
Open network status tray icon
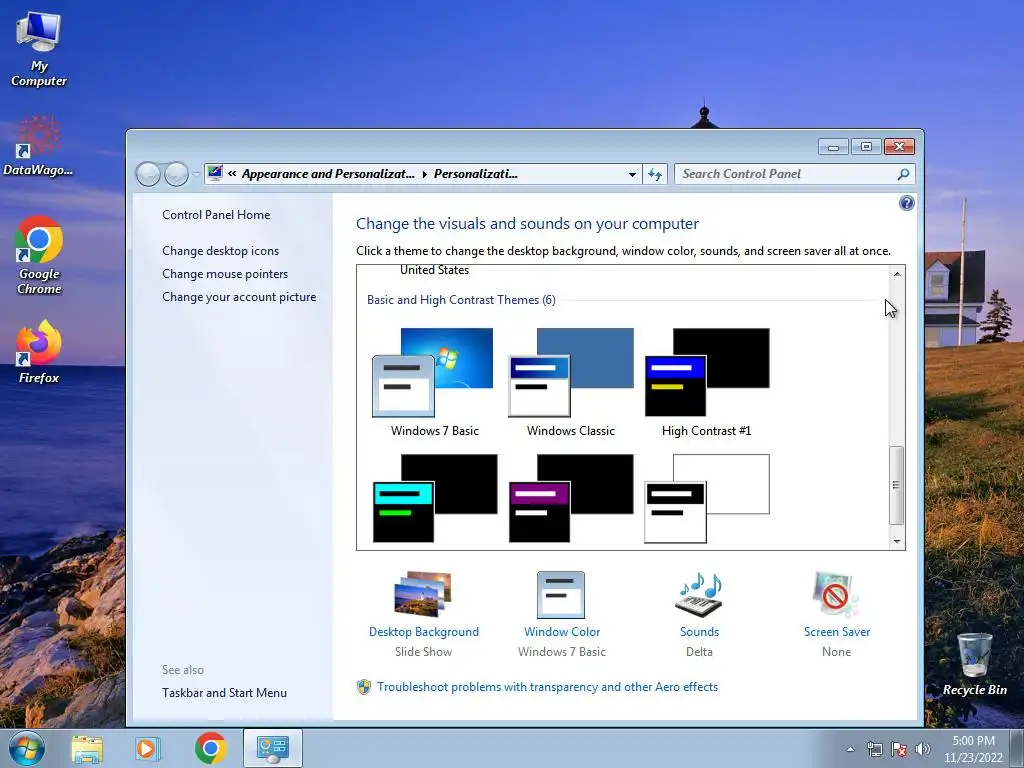coord(874,749)
